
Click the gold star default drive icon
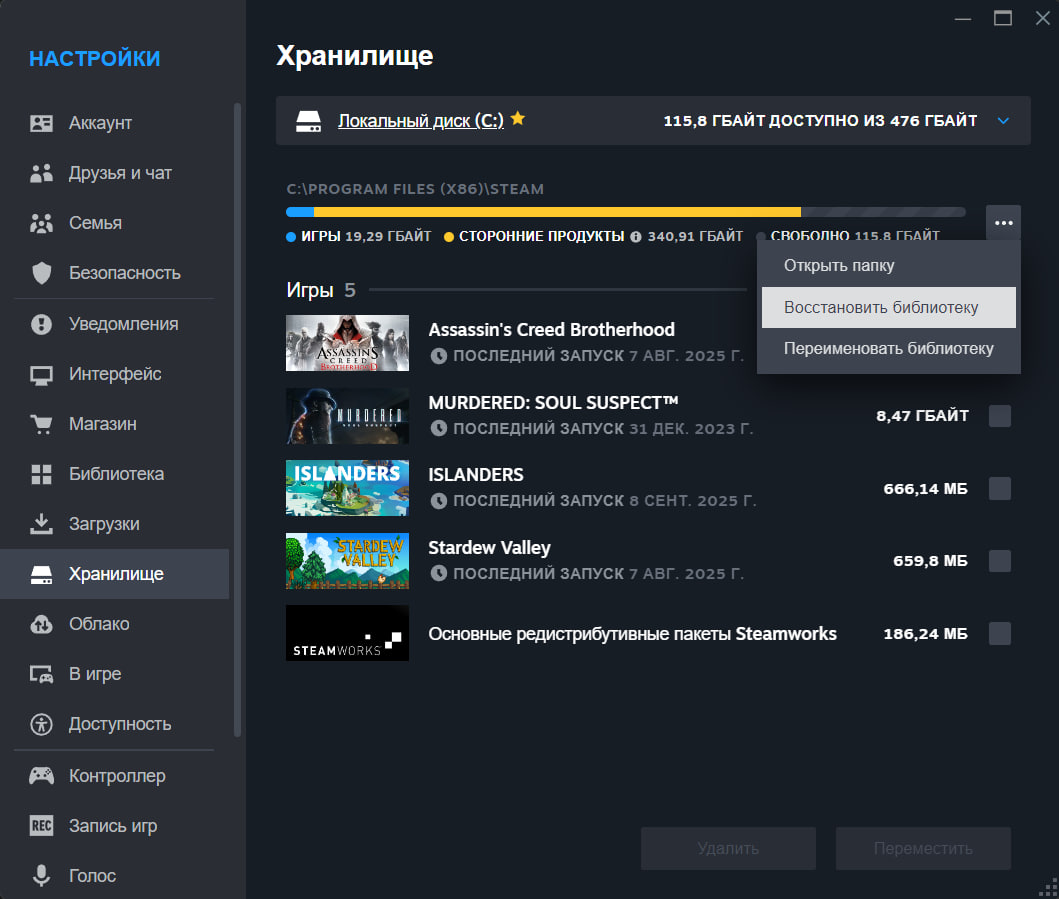point(518,119)
